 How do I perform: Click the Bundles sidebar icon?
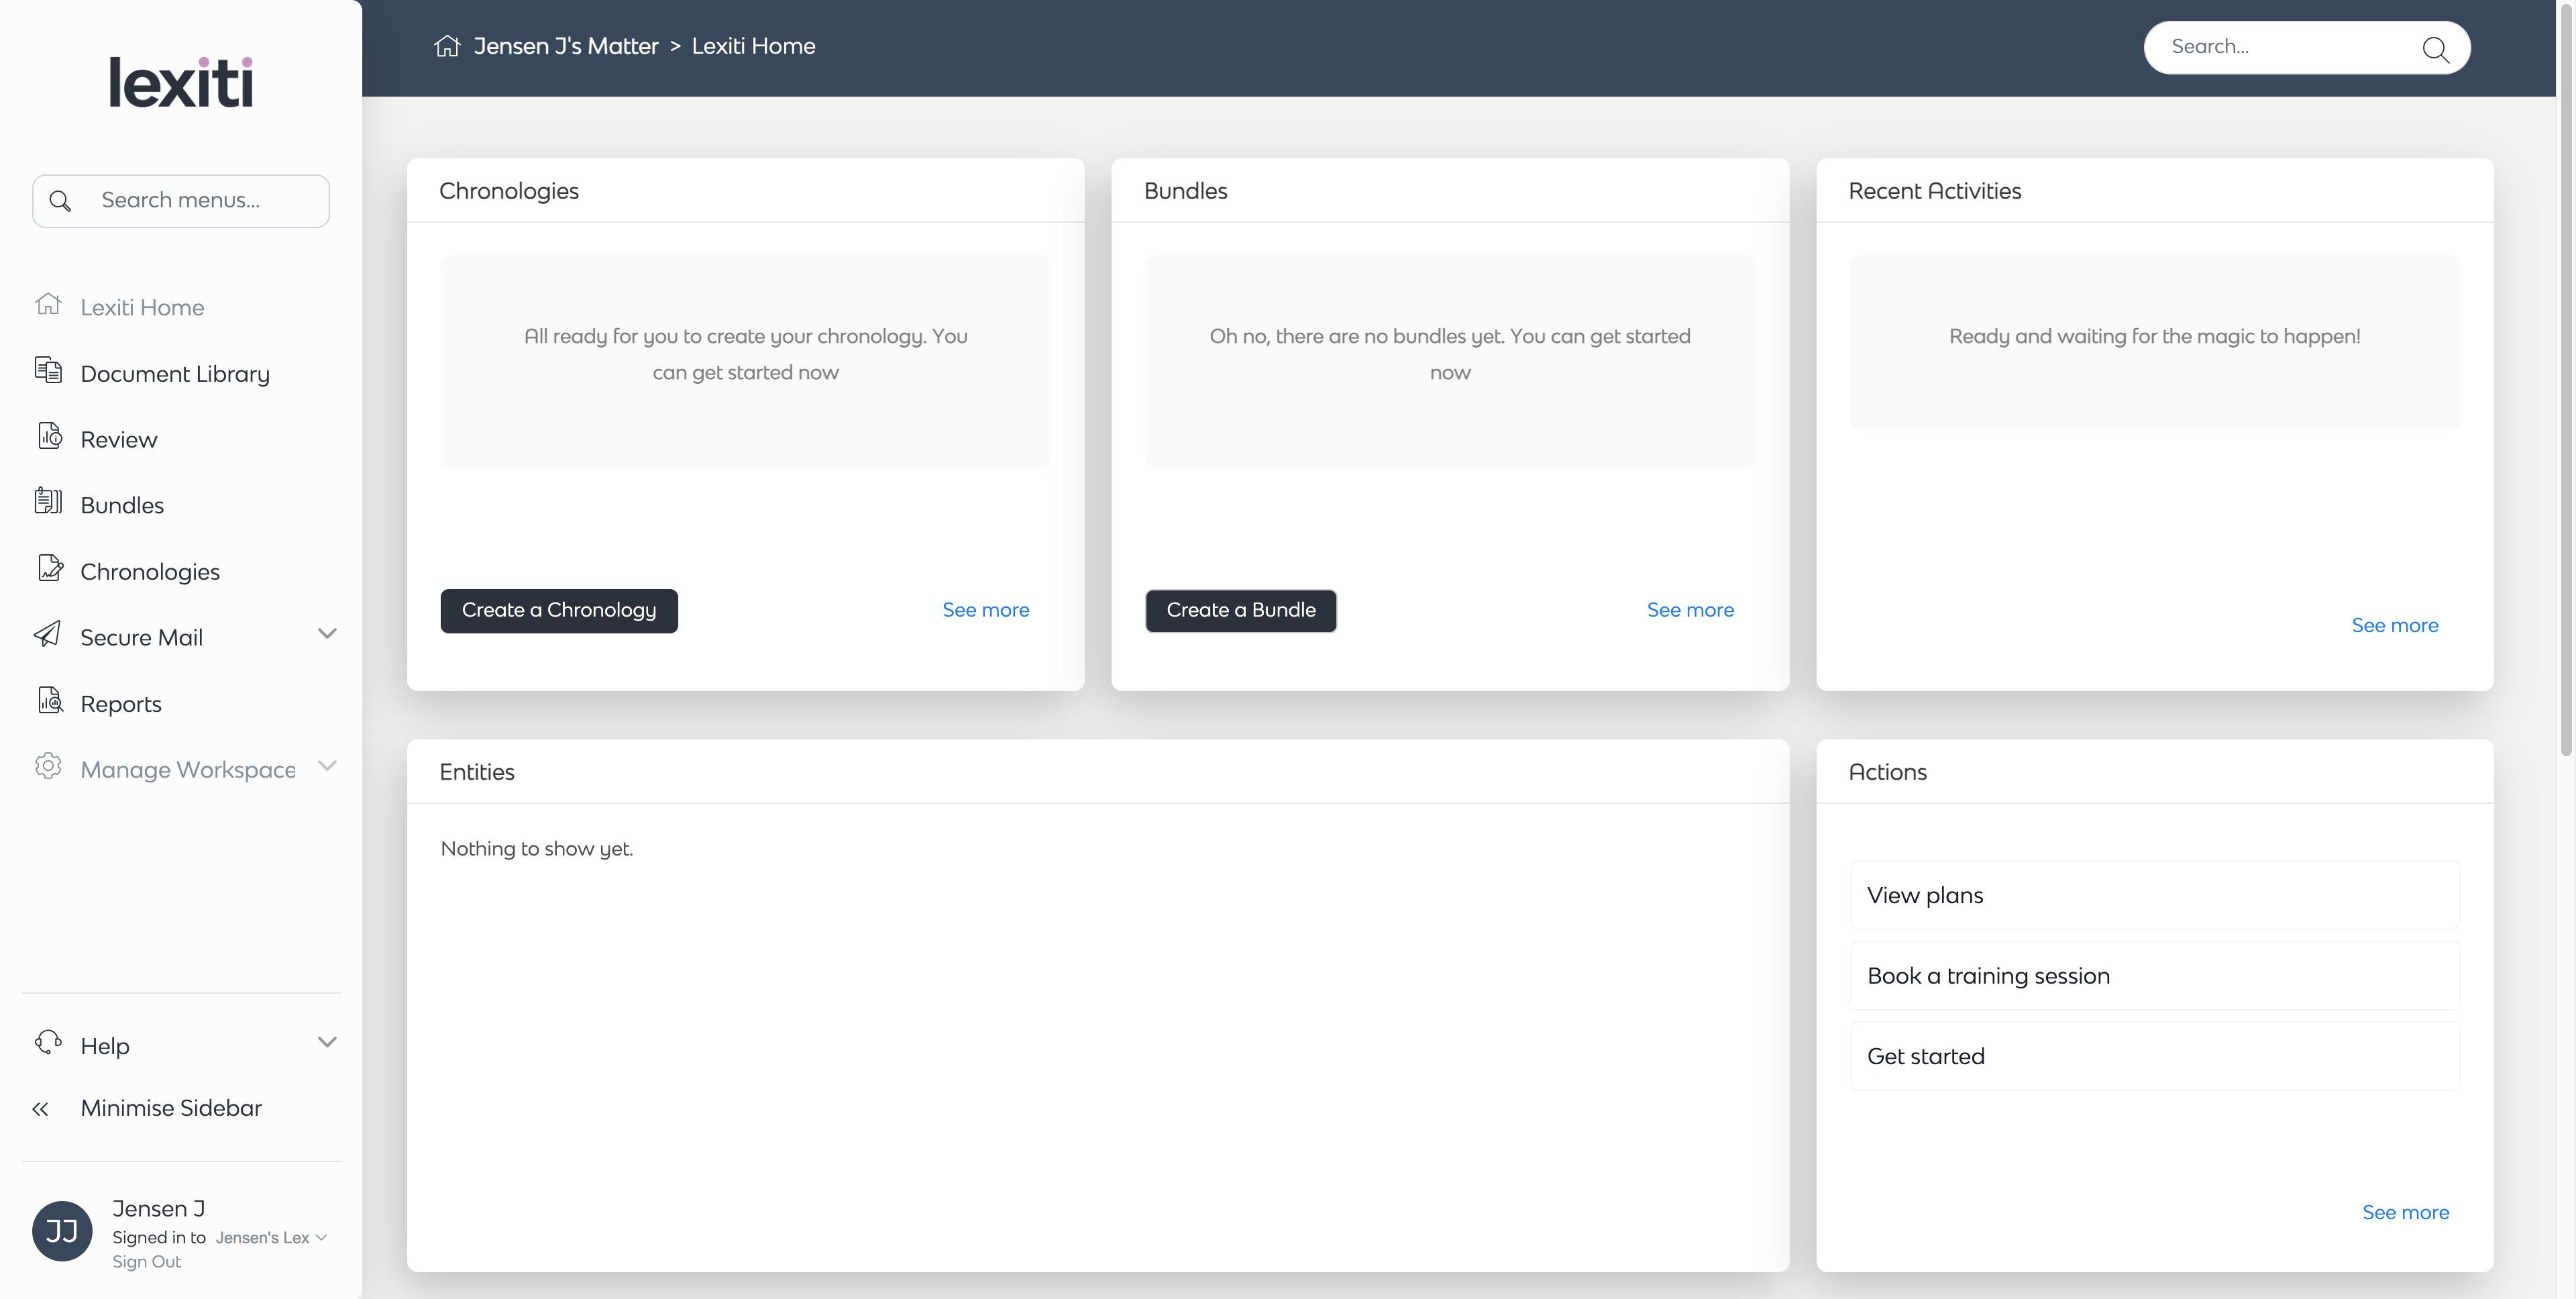click(48, 502)
